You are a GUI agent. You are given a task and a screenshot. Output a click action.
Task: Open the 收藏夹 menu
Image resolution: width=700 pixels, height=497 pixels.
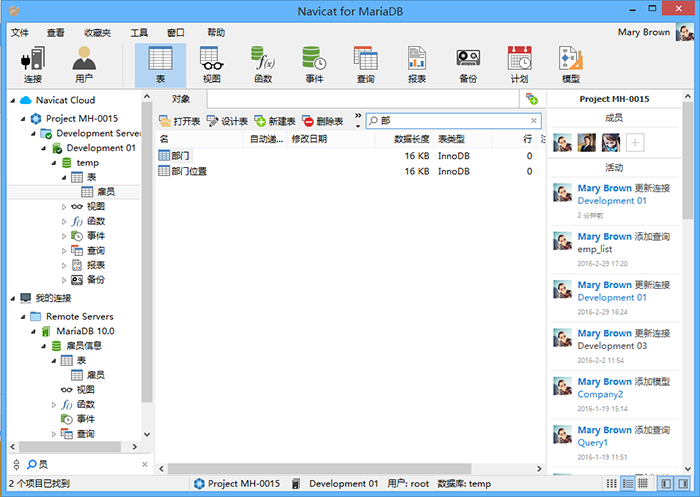tap(97, 33)
